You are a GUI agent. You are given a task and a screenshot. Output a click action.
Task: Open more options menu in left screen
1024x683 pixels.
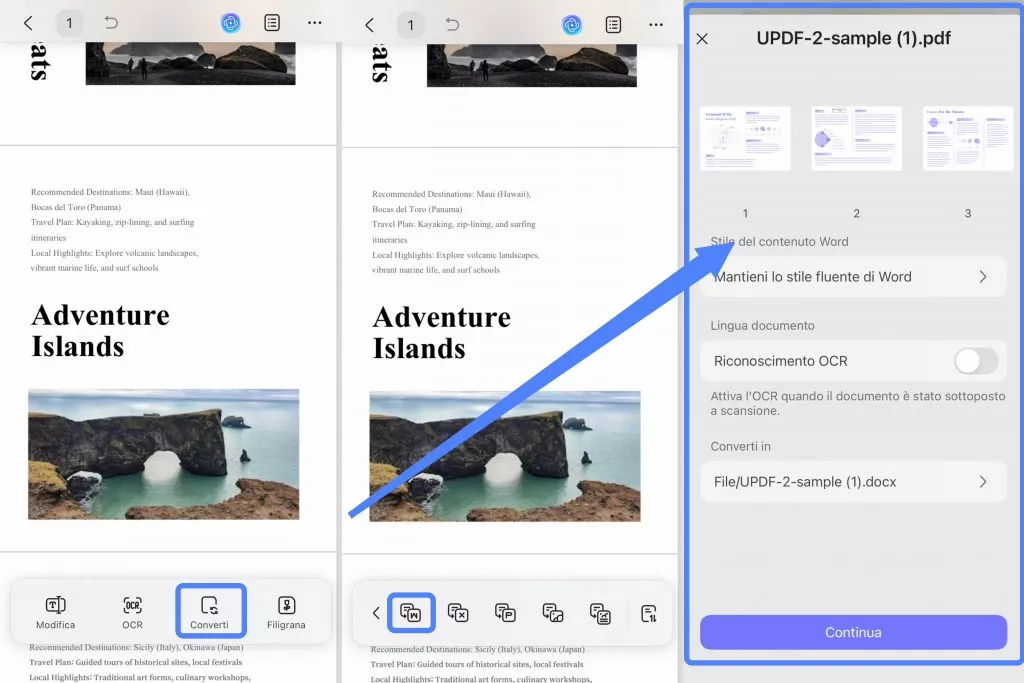point(315,23)
